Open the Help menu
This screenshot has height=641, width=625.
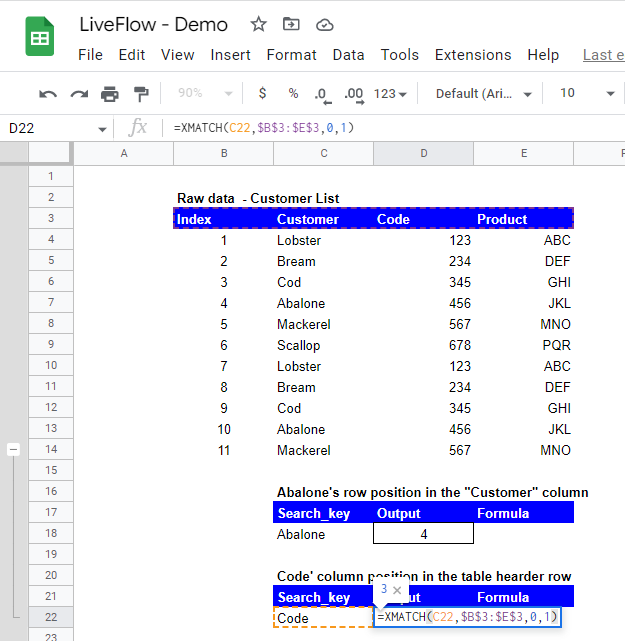coord(543,55)
